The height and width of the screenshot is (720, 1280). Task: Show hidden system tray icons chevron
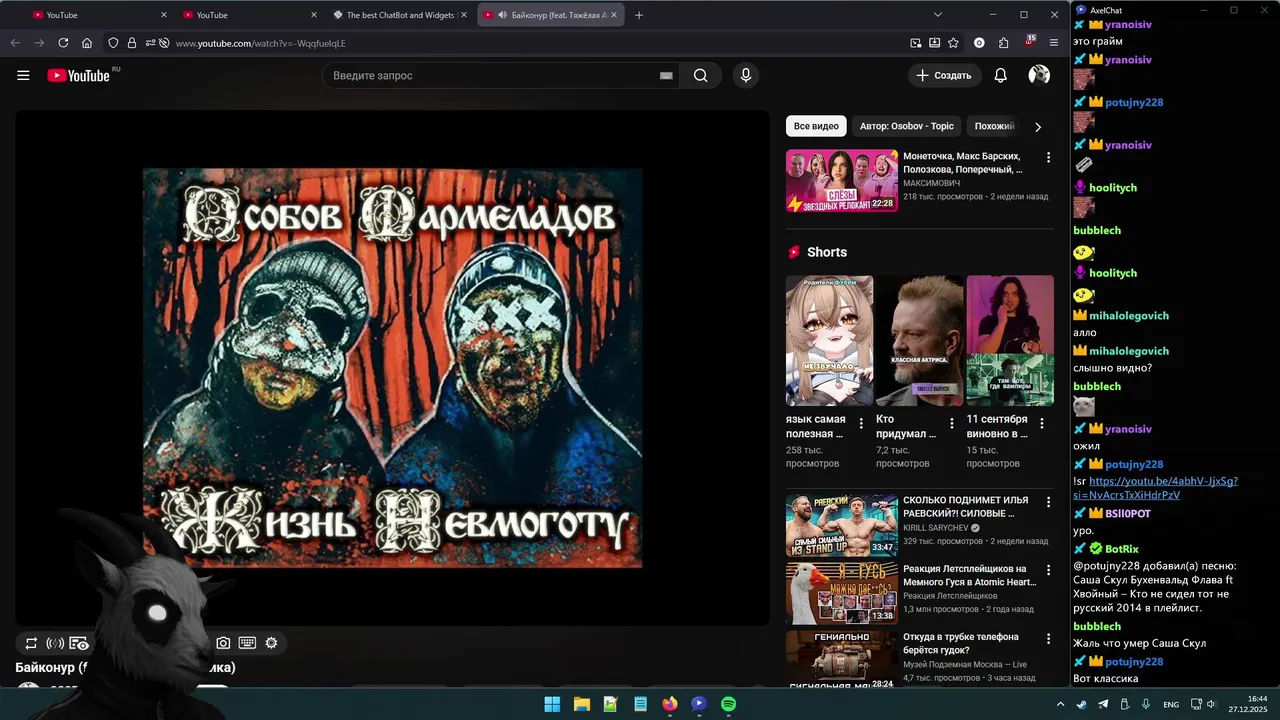tap(1061, 704)
